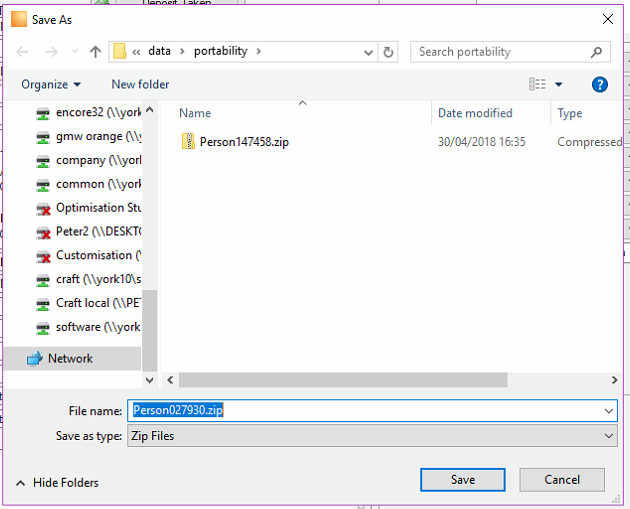
Task: Click the Refresh icon beside address bar
Action: (388, 52)
